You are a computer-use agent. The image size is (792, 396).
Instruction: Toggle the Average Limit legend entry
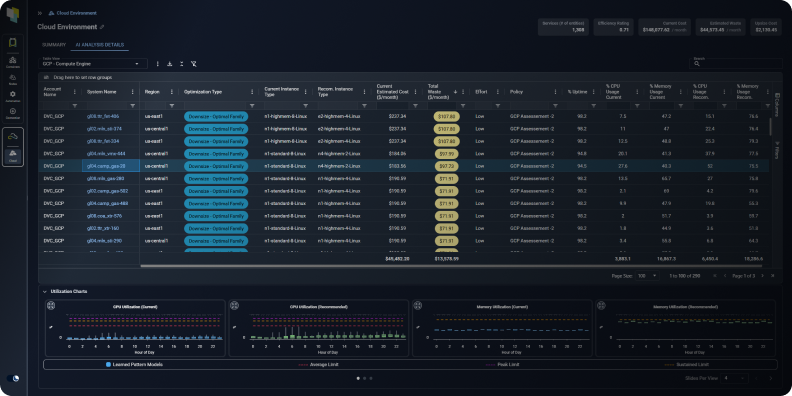[x=318, y=364]
